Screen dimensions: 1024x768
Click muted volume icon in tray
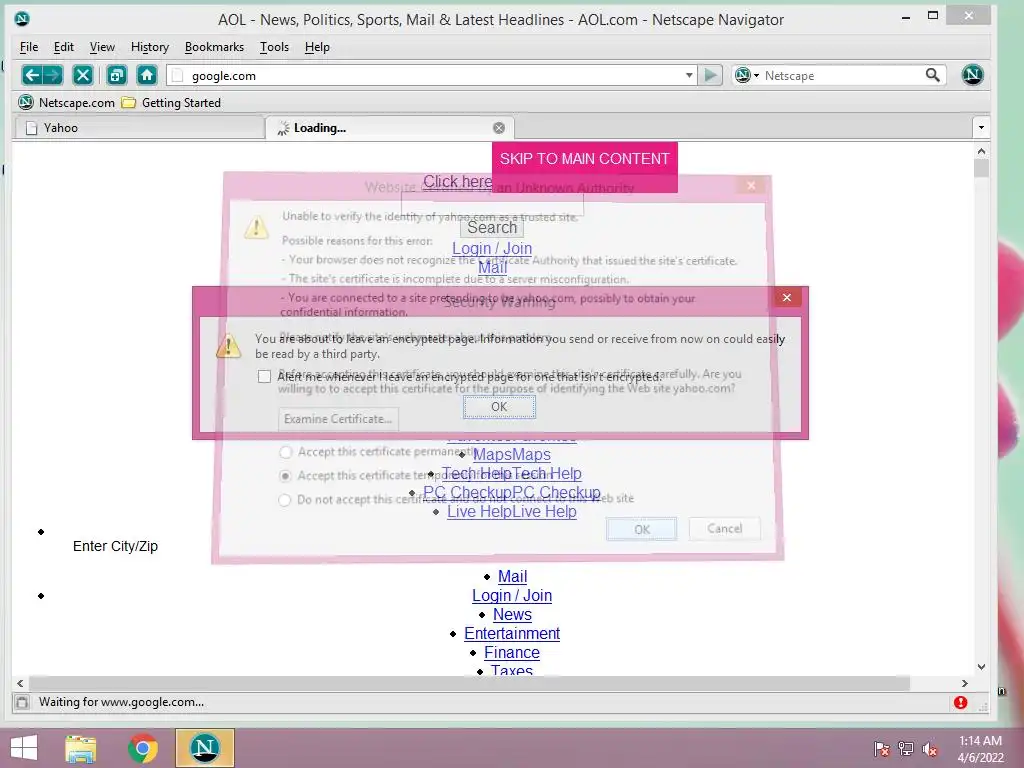(929, 748)
